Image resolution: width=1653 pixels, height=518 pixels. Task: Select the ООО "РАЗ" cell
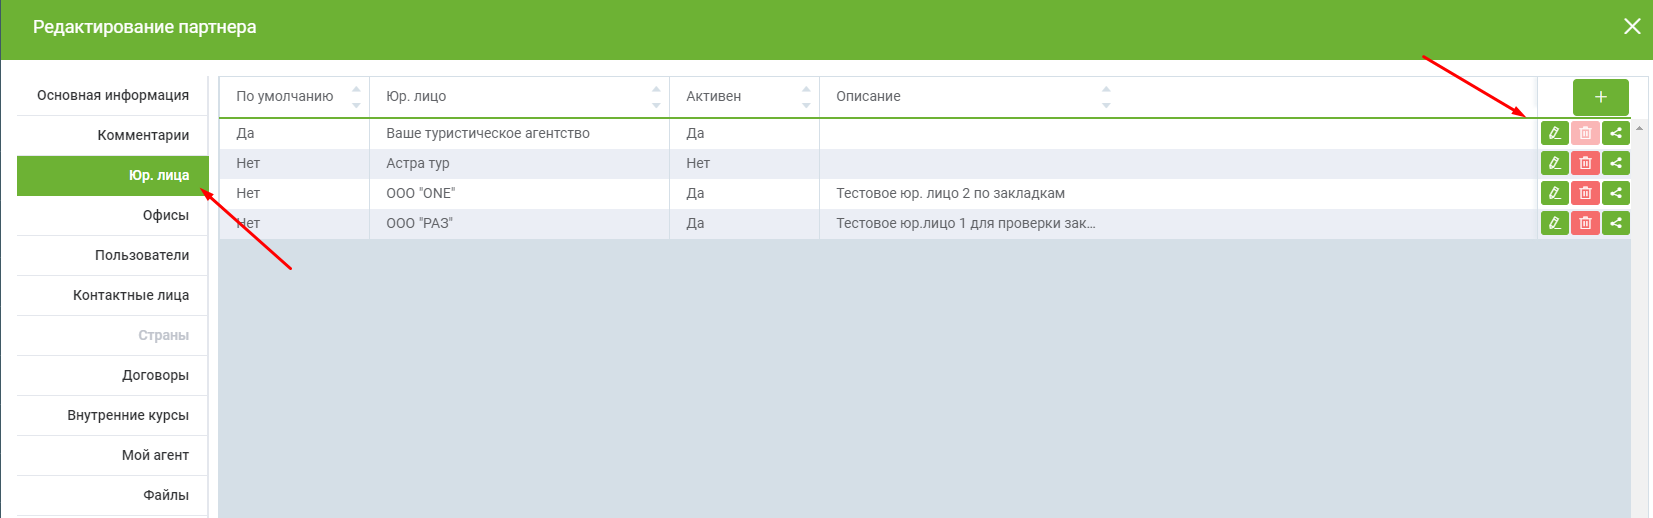(x=519, y=223)
